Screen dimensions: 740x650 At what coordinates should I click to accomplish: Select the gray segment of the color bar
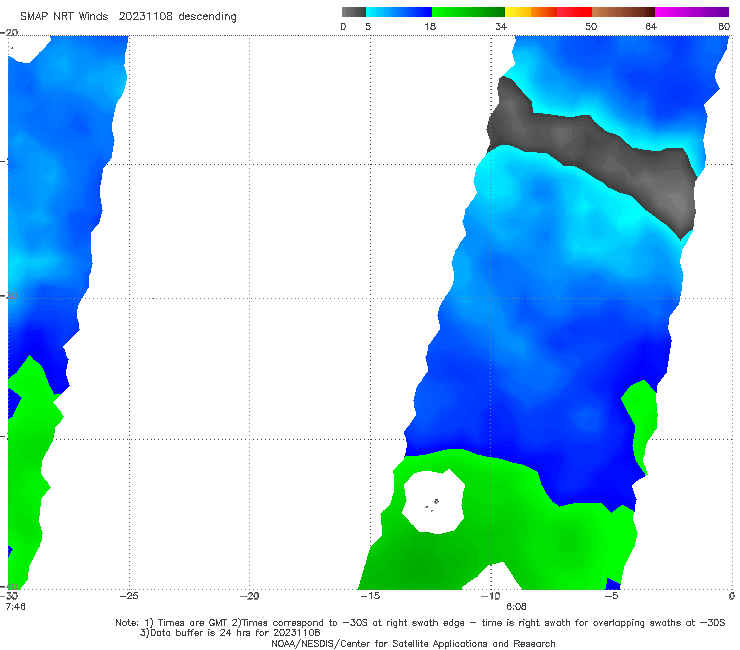354,12
